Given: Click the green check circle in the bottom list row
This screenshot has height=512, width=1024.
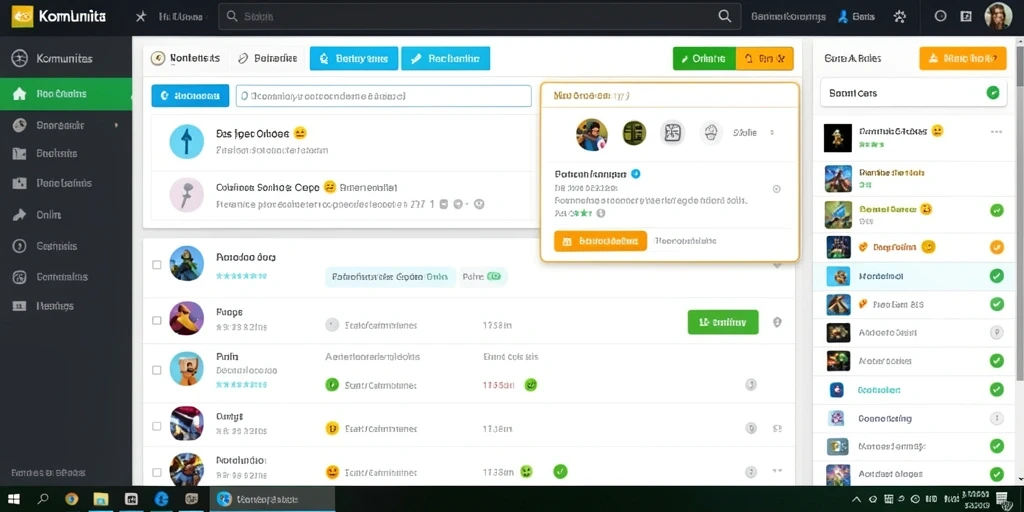Looking at the screenshot, I should tap(560, 471).
